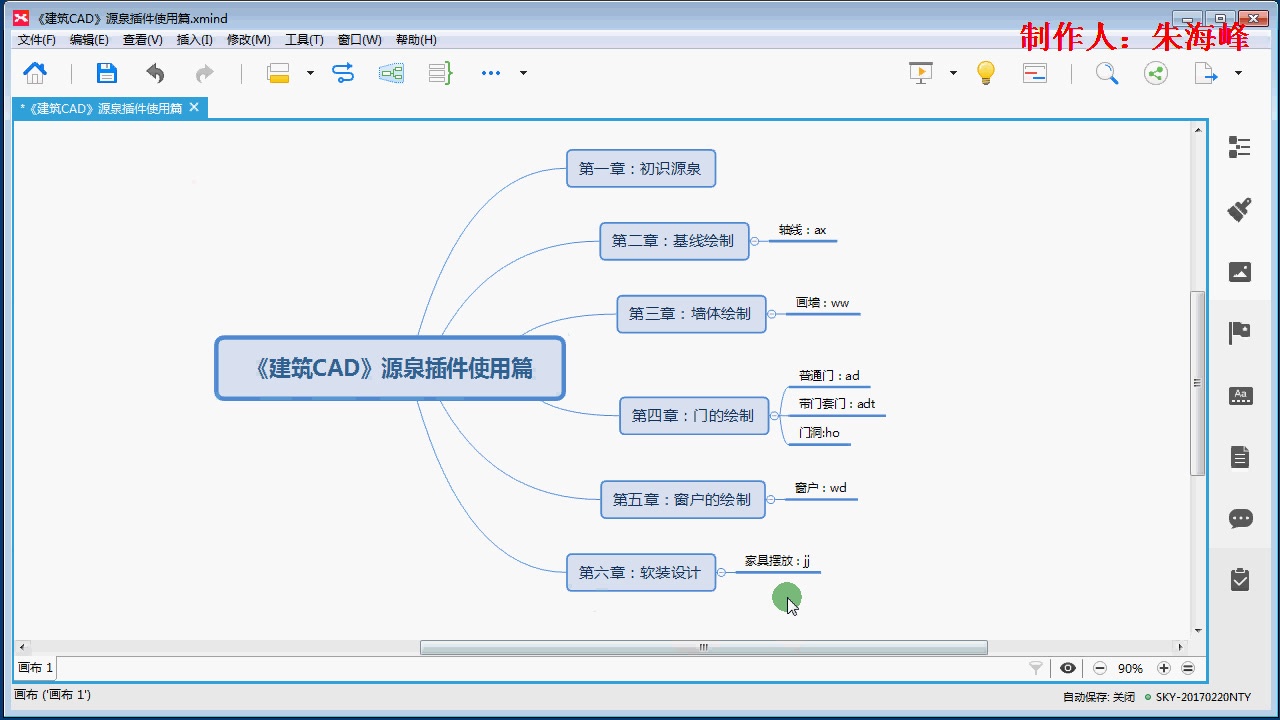Save the mind map file
Viewport: 1280px width, 720px height.
point(107,73)
